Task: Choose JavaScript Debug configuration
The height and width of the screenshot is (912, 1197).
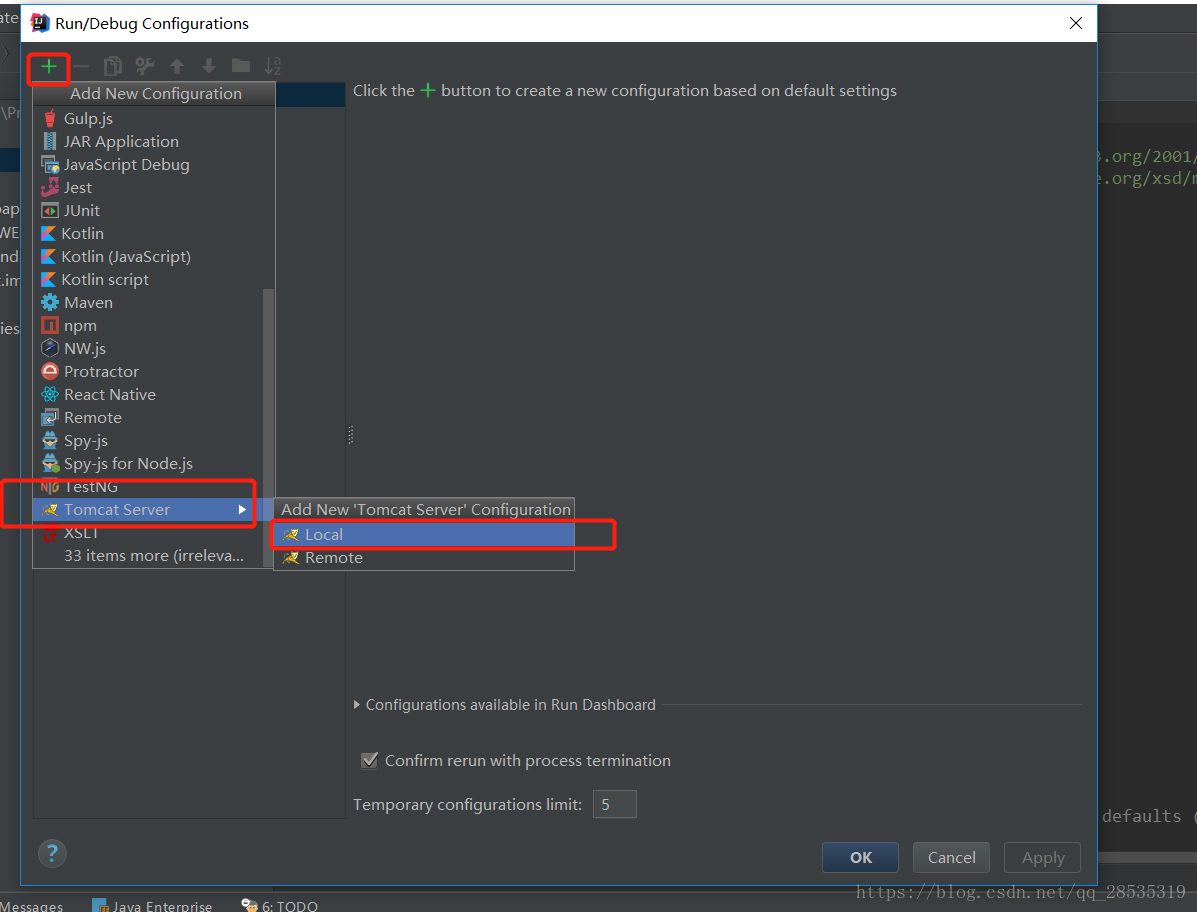Action: tap(153, 164)
